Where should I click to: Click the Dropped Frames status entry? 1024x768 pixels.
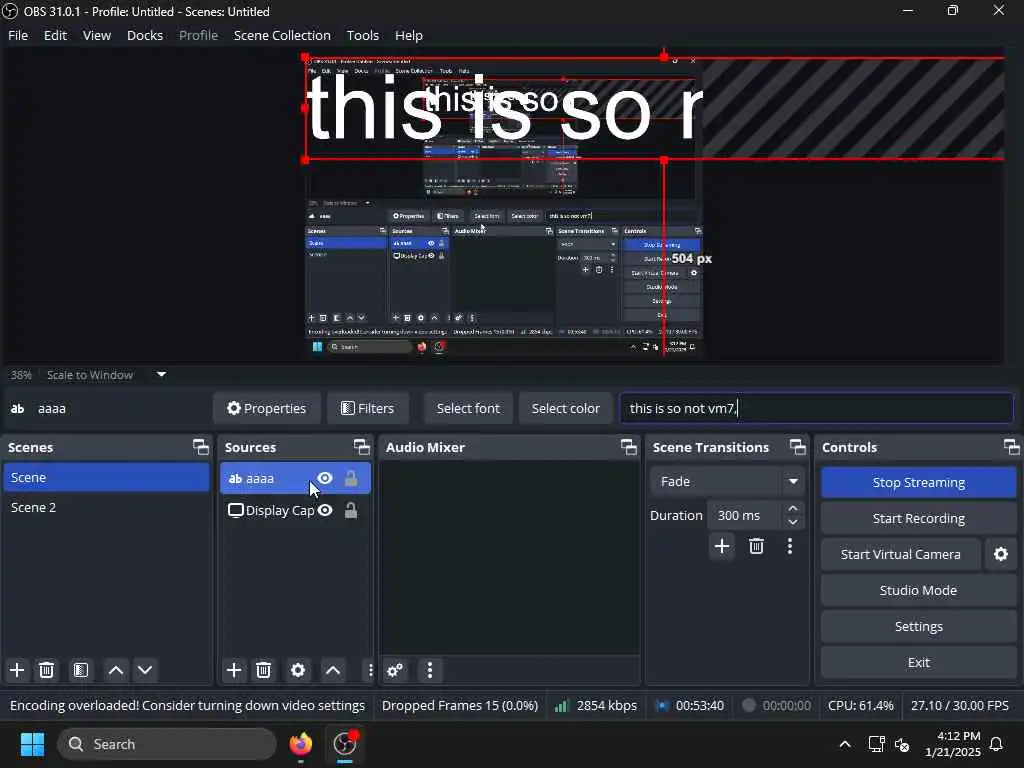tap(460, 705)
